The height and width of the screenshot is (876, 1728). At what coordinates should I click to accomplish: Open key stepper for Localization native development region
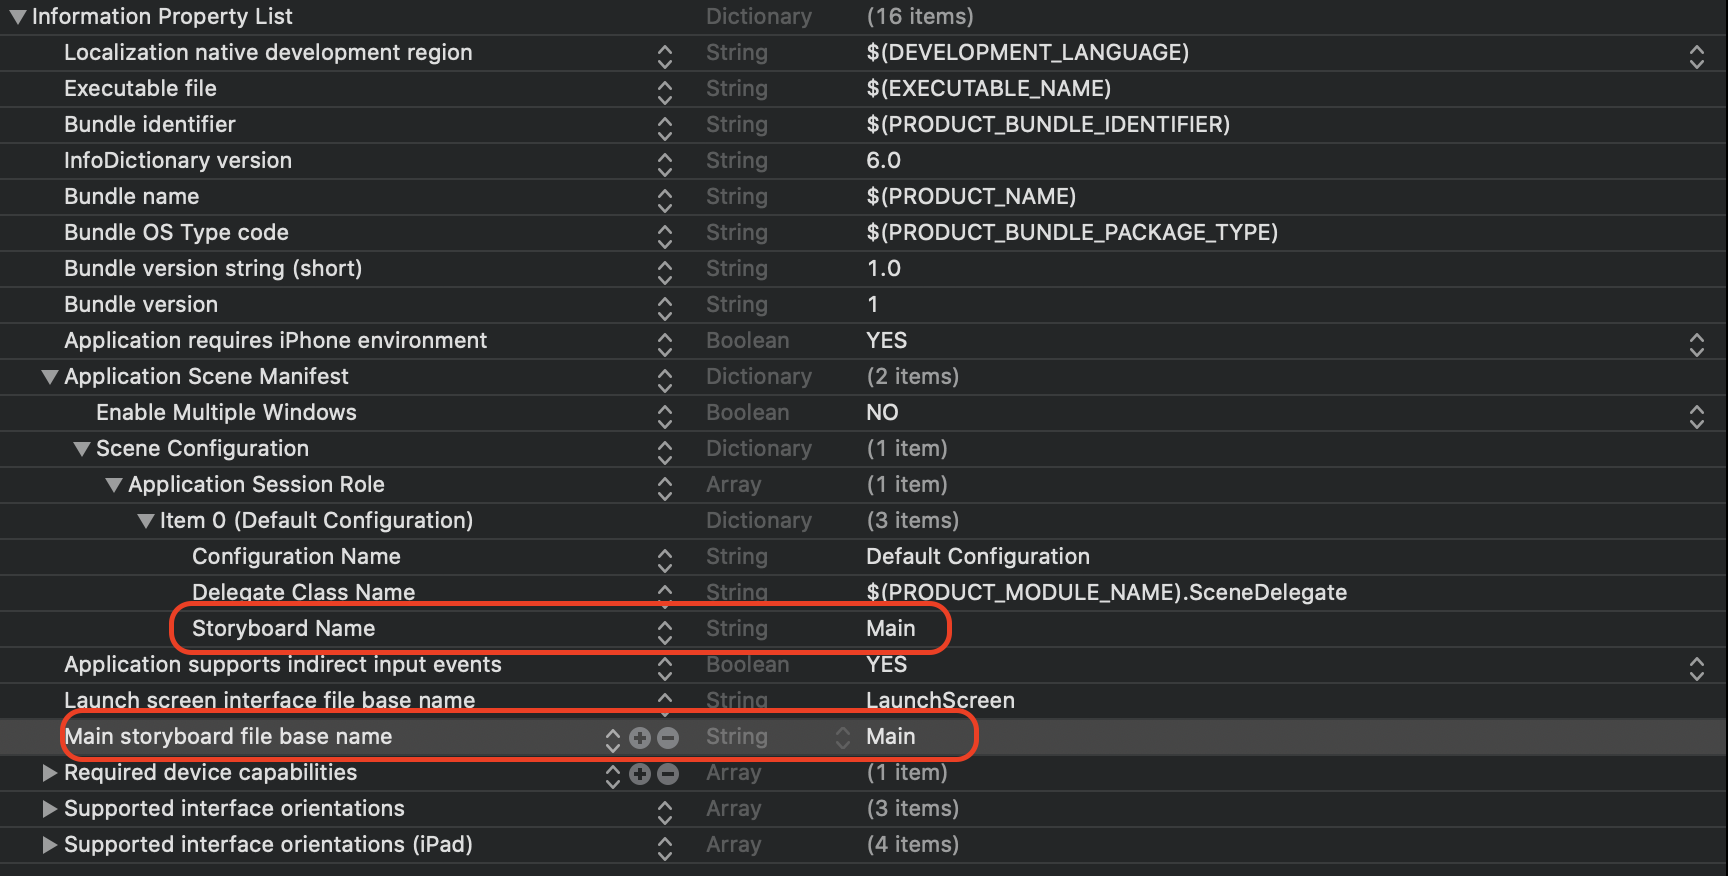coord(665,56)
